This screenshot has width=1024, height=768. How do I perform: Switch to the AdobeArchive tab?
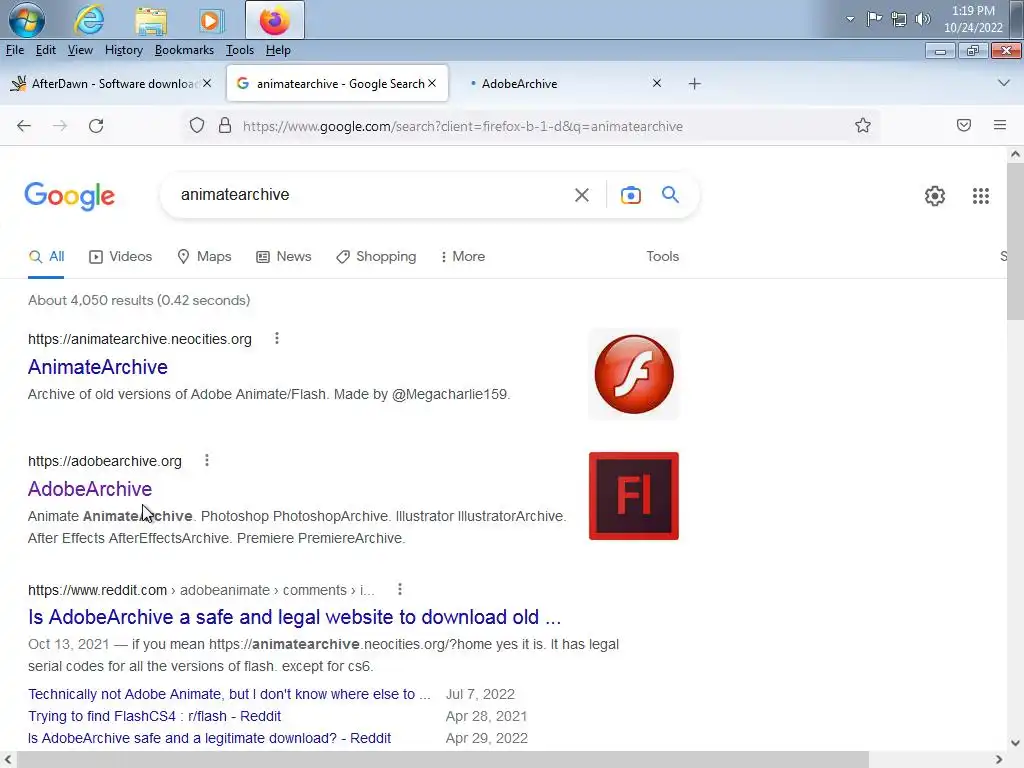point(562,84)
